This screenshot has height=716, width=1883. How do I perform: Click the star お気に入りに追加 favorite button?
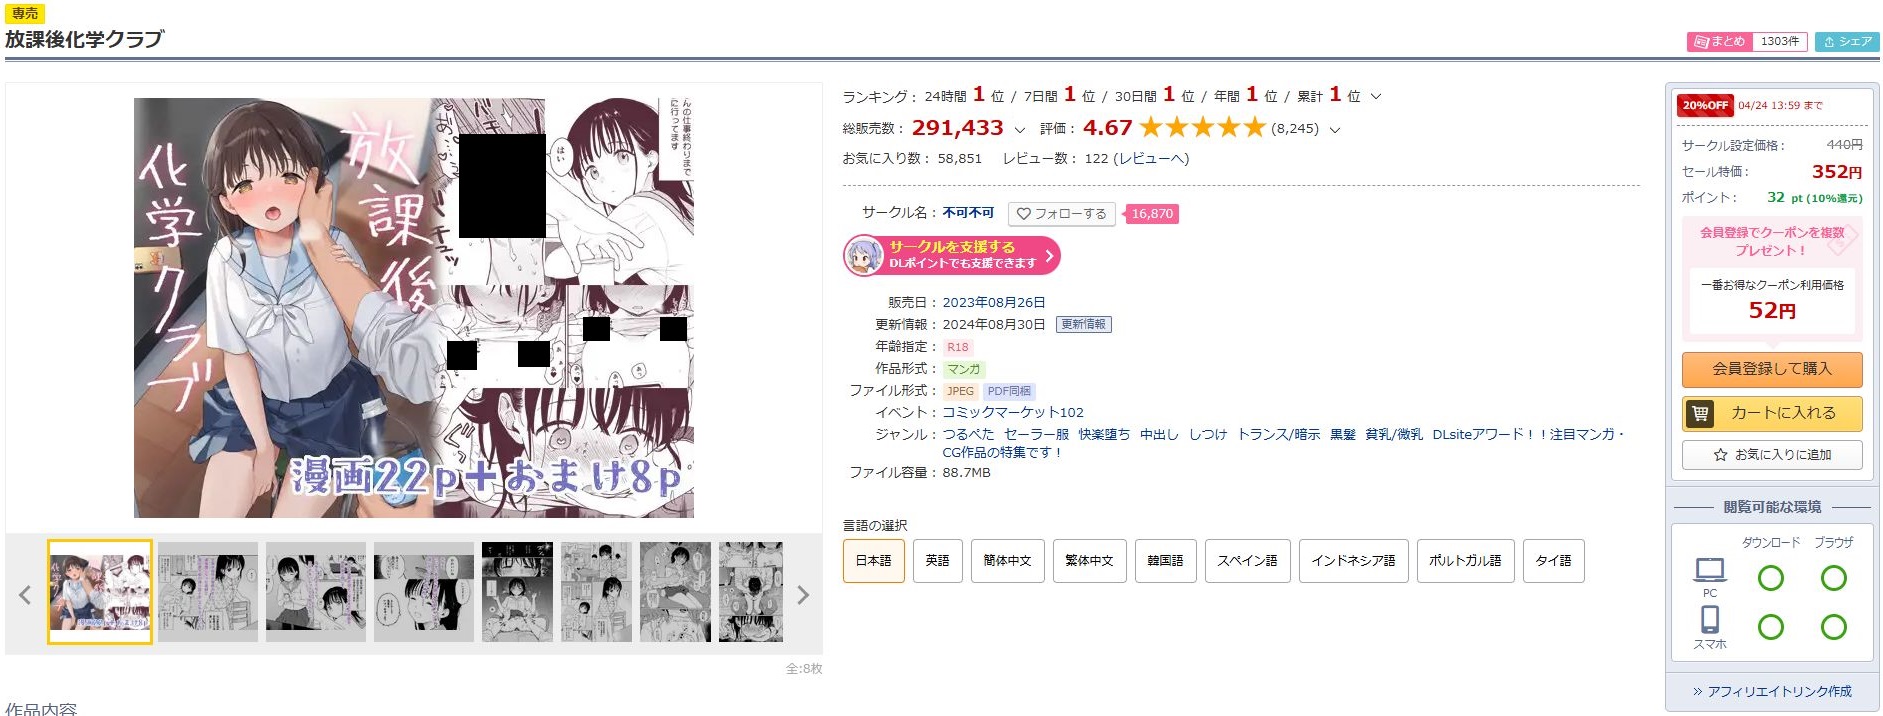[x=1771, y=455]
